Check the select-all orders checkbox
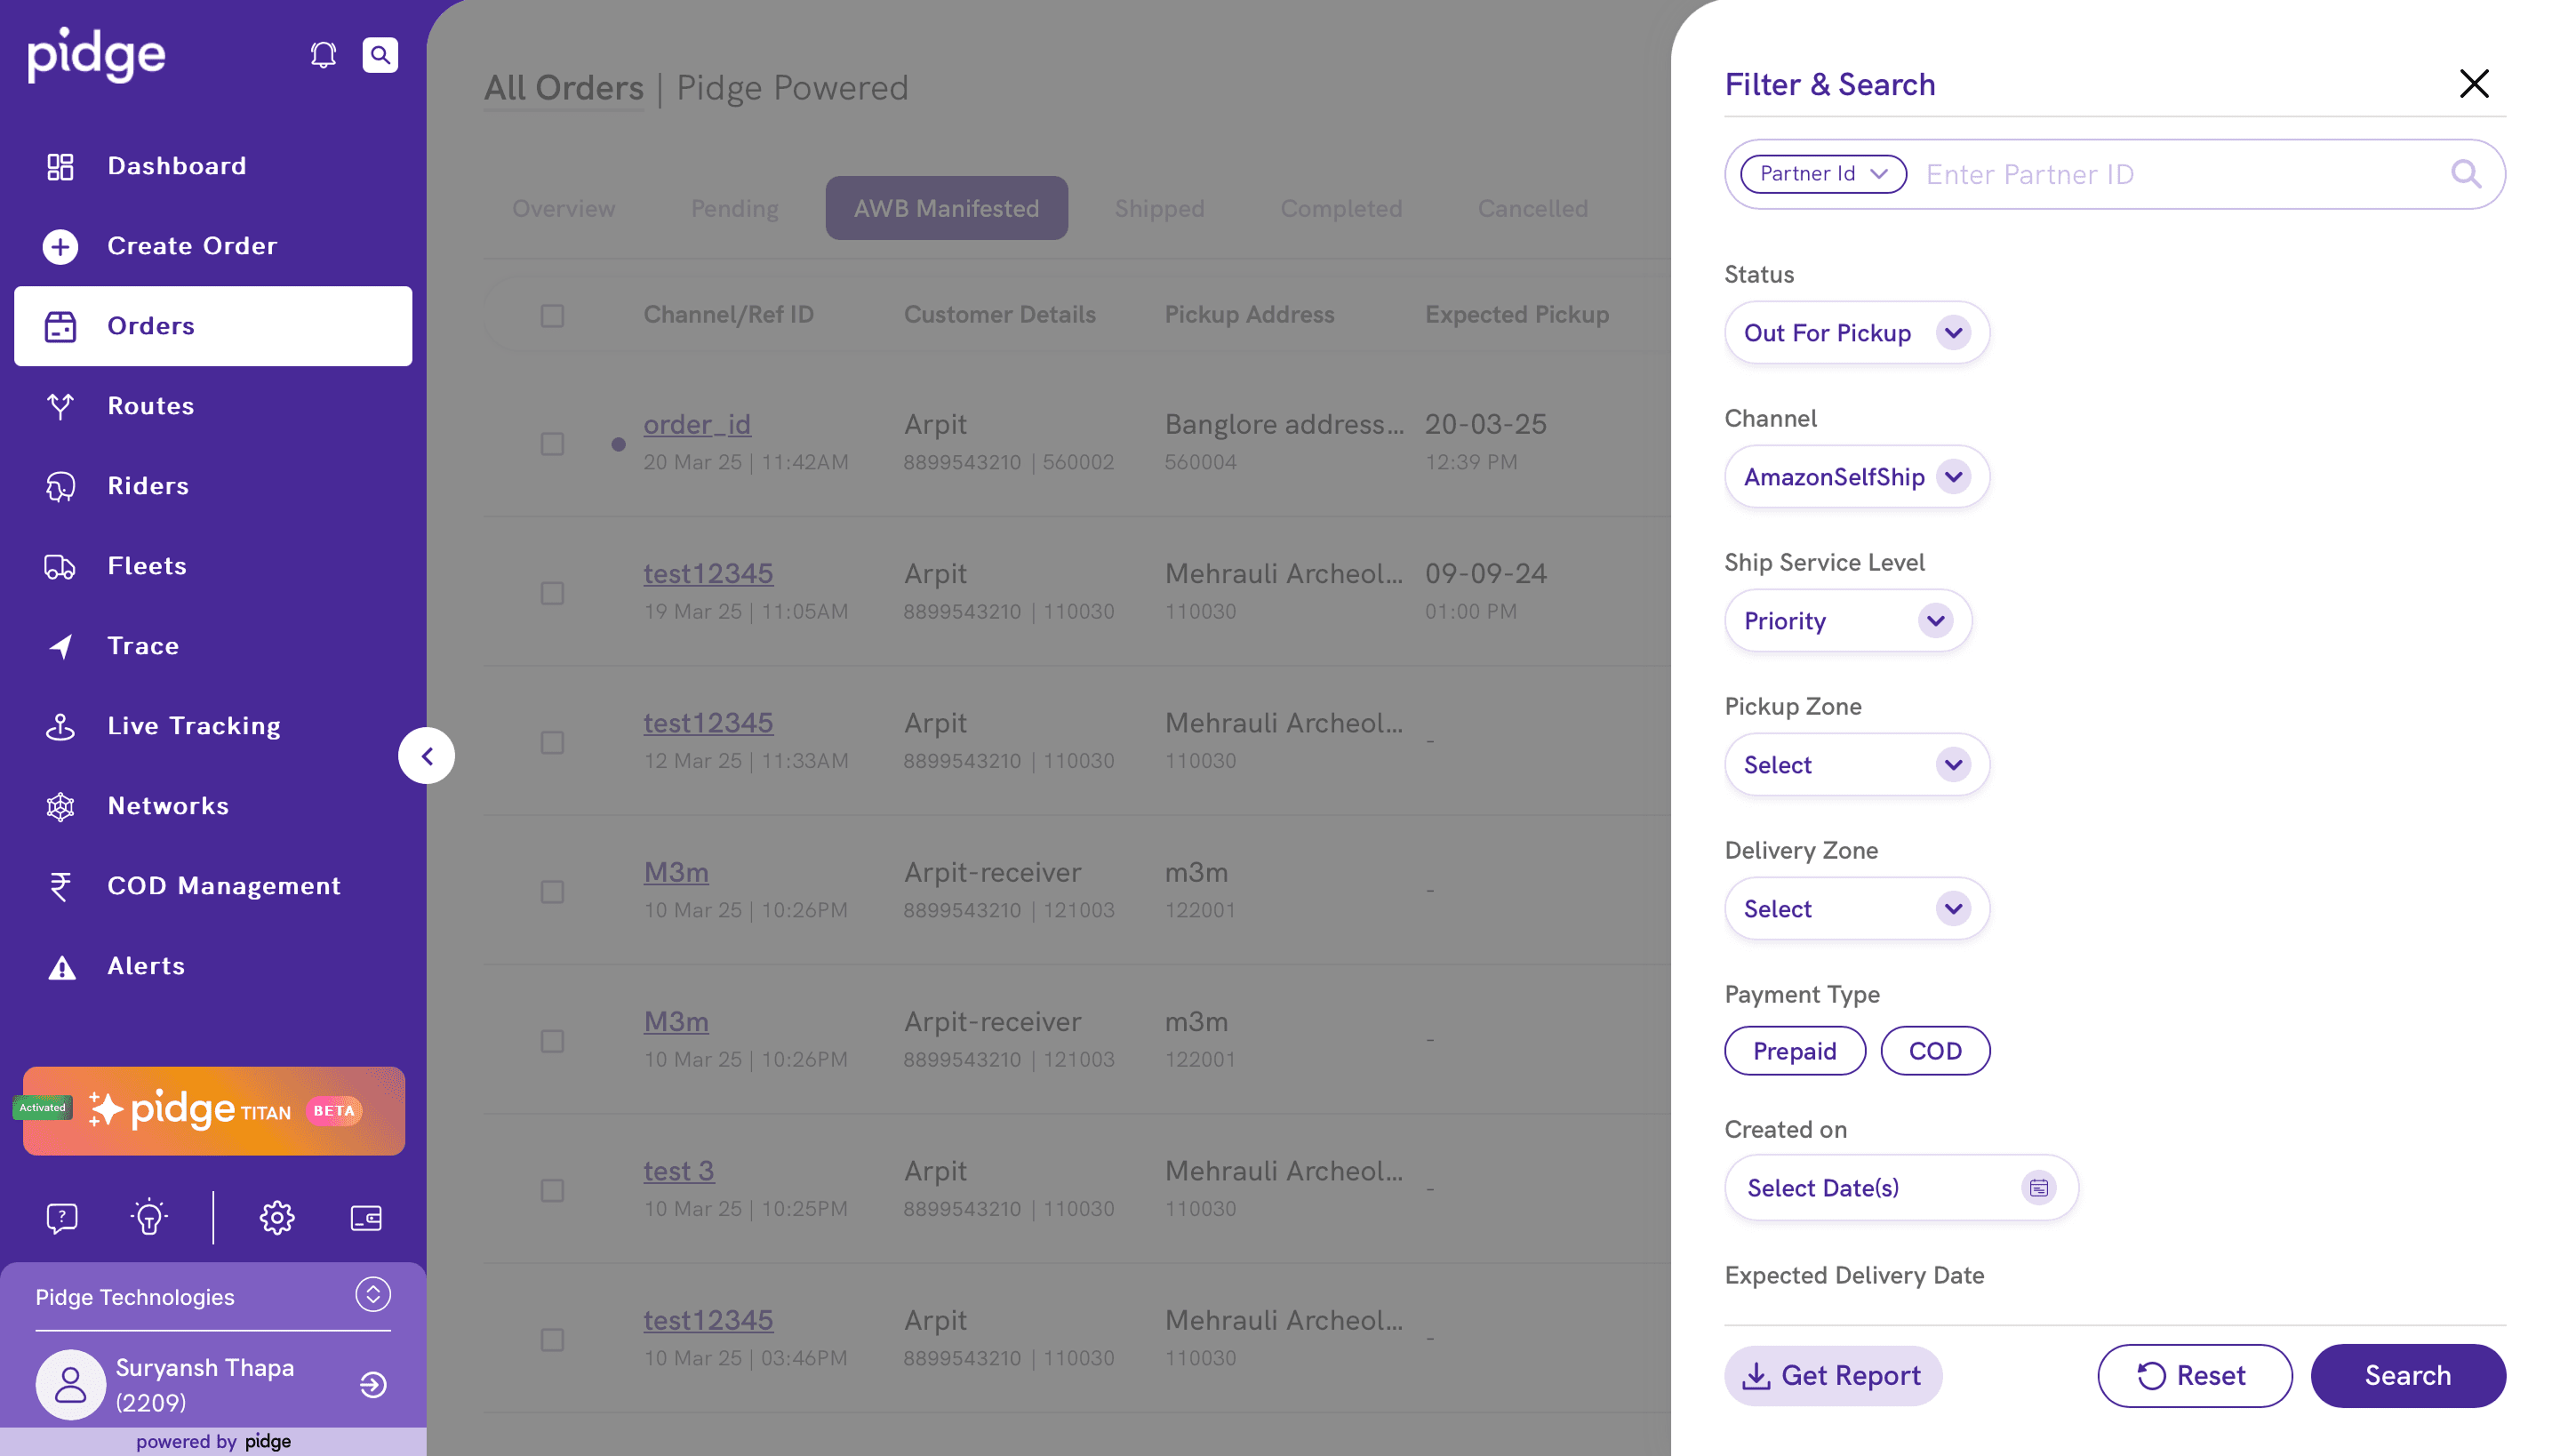The image size is (2560, 1456). (x=552, y=316)
